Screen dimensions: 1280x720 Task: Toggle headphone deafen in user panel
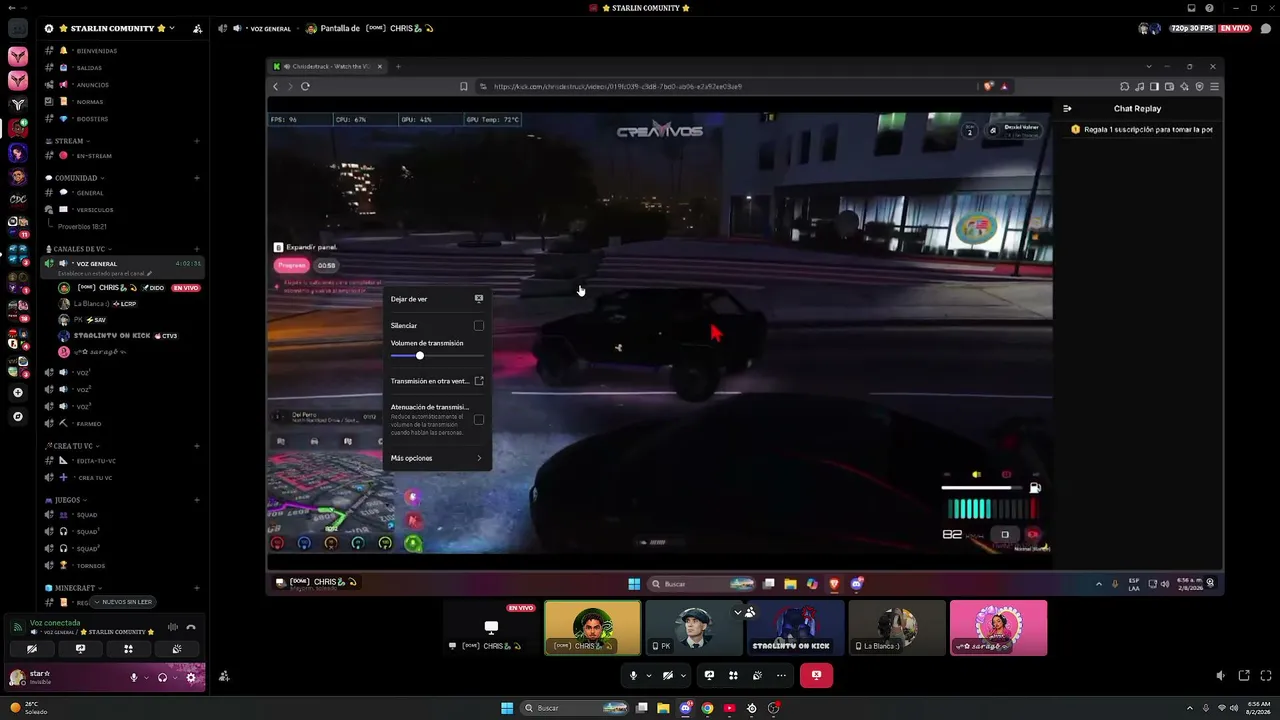click(162, 677)
